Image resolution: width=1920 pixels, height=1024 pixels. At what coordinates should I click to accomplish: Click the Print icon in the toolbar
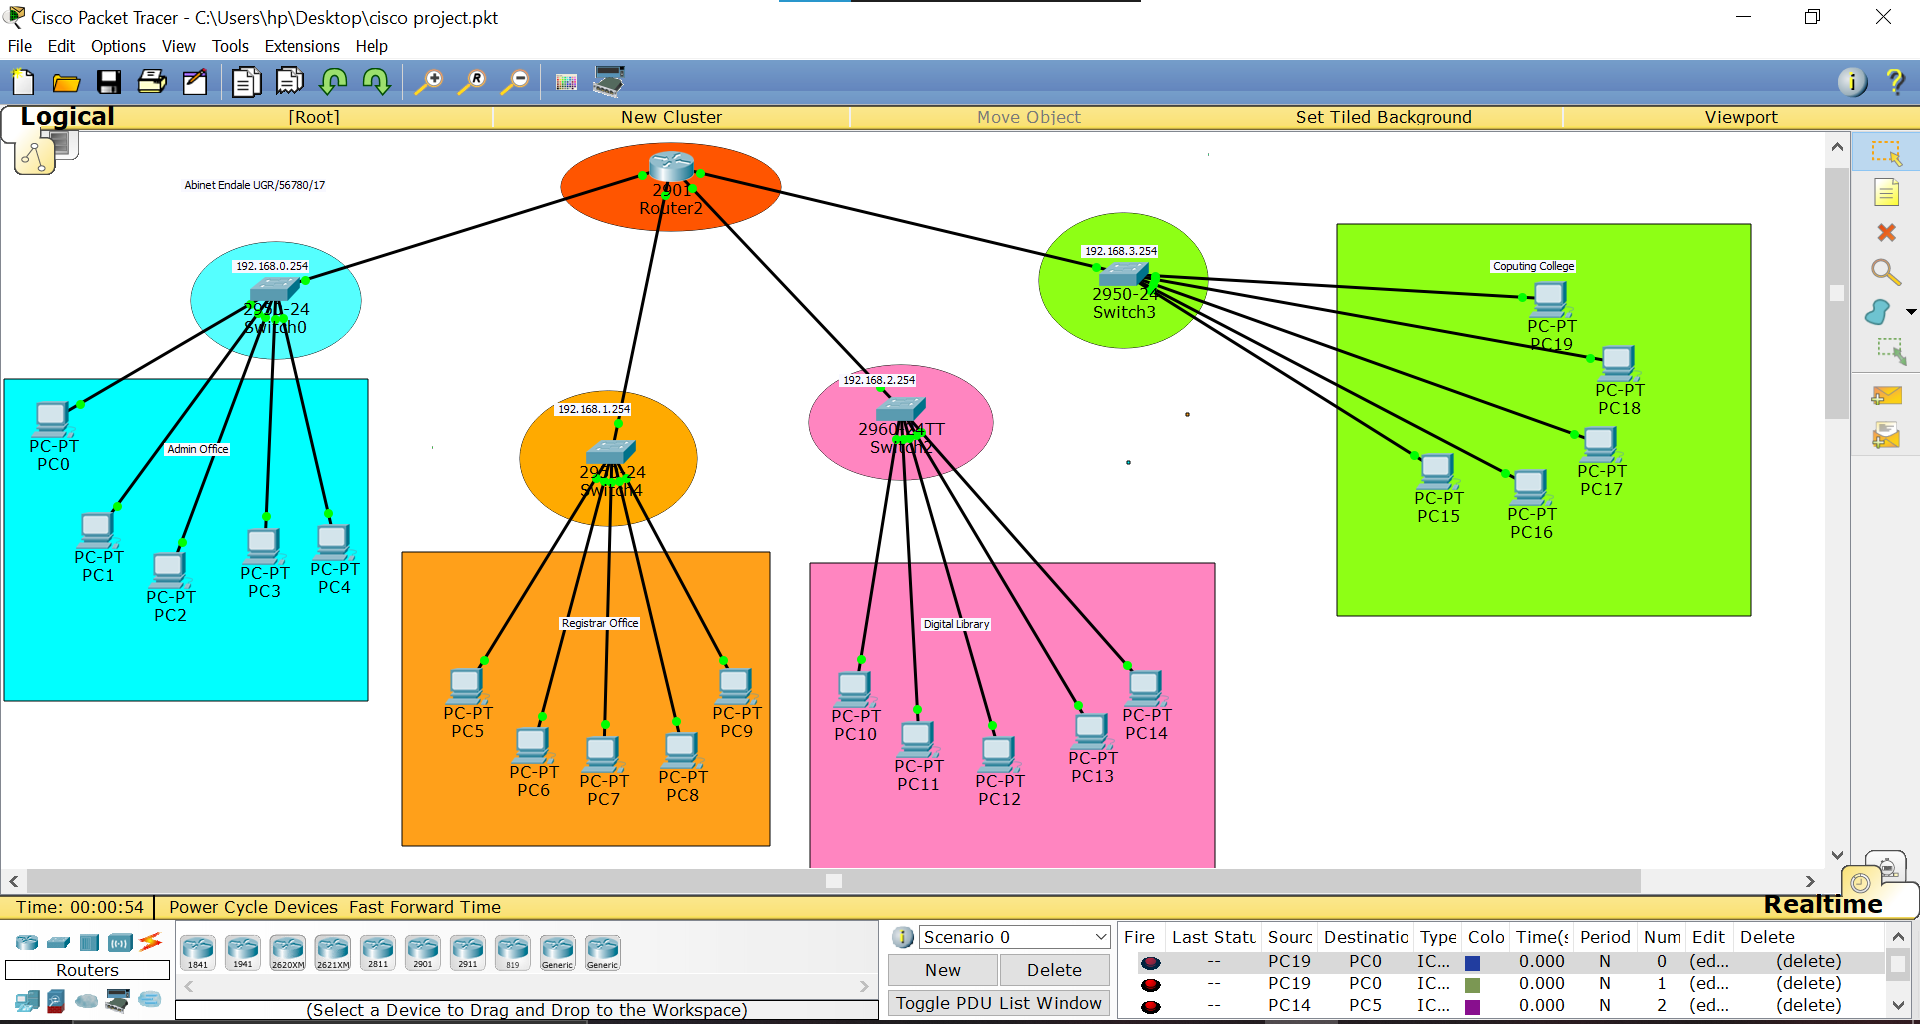(x=152, y=82)
